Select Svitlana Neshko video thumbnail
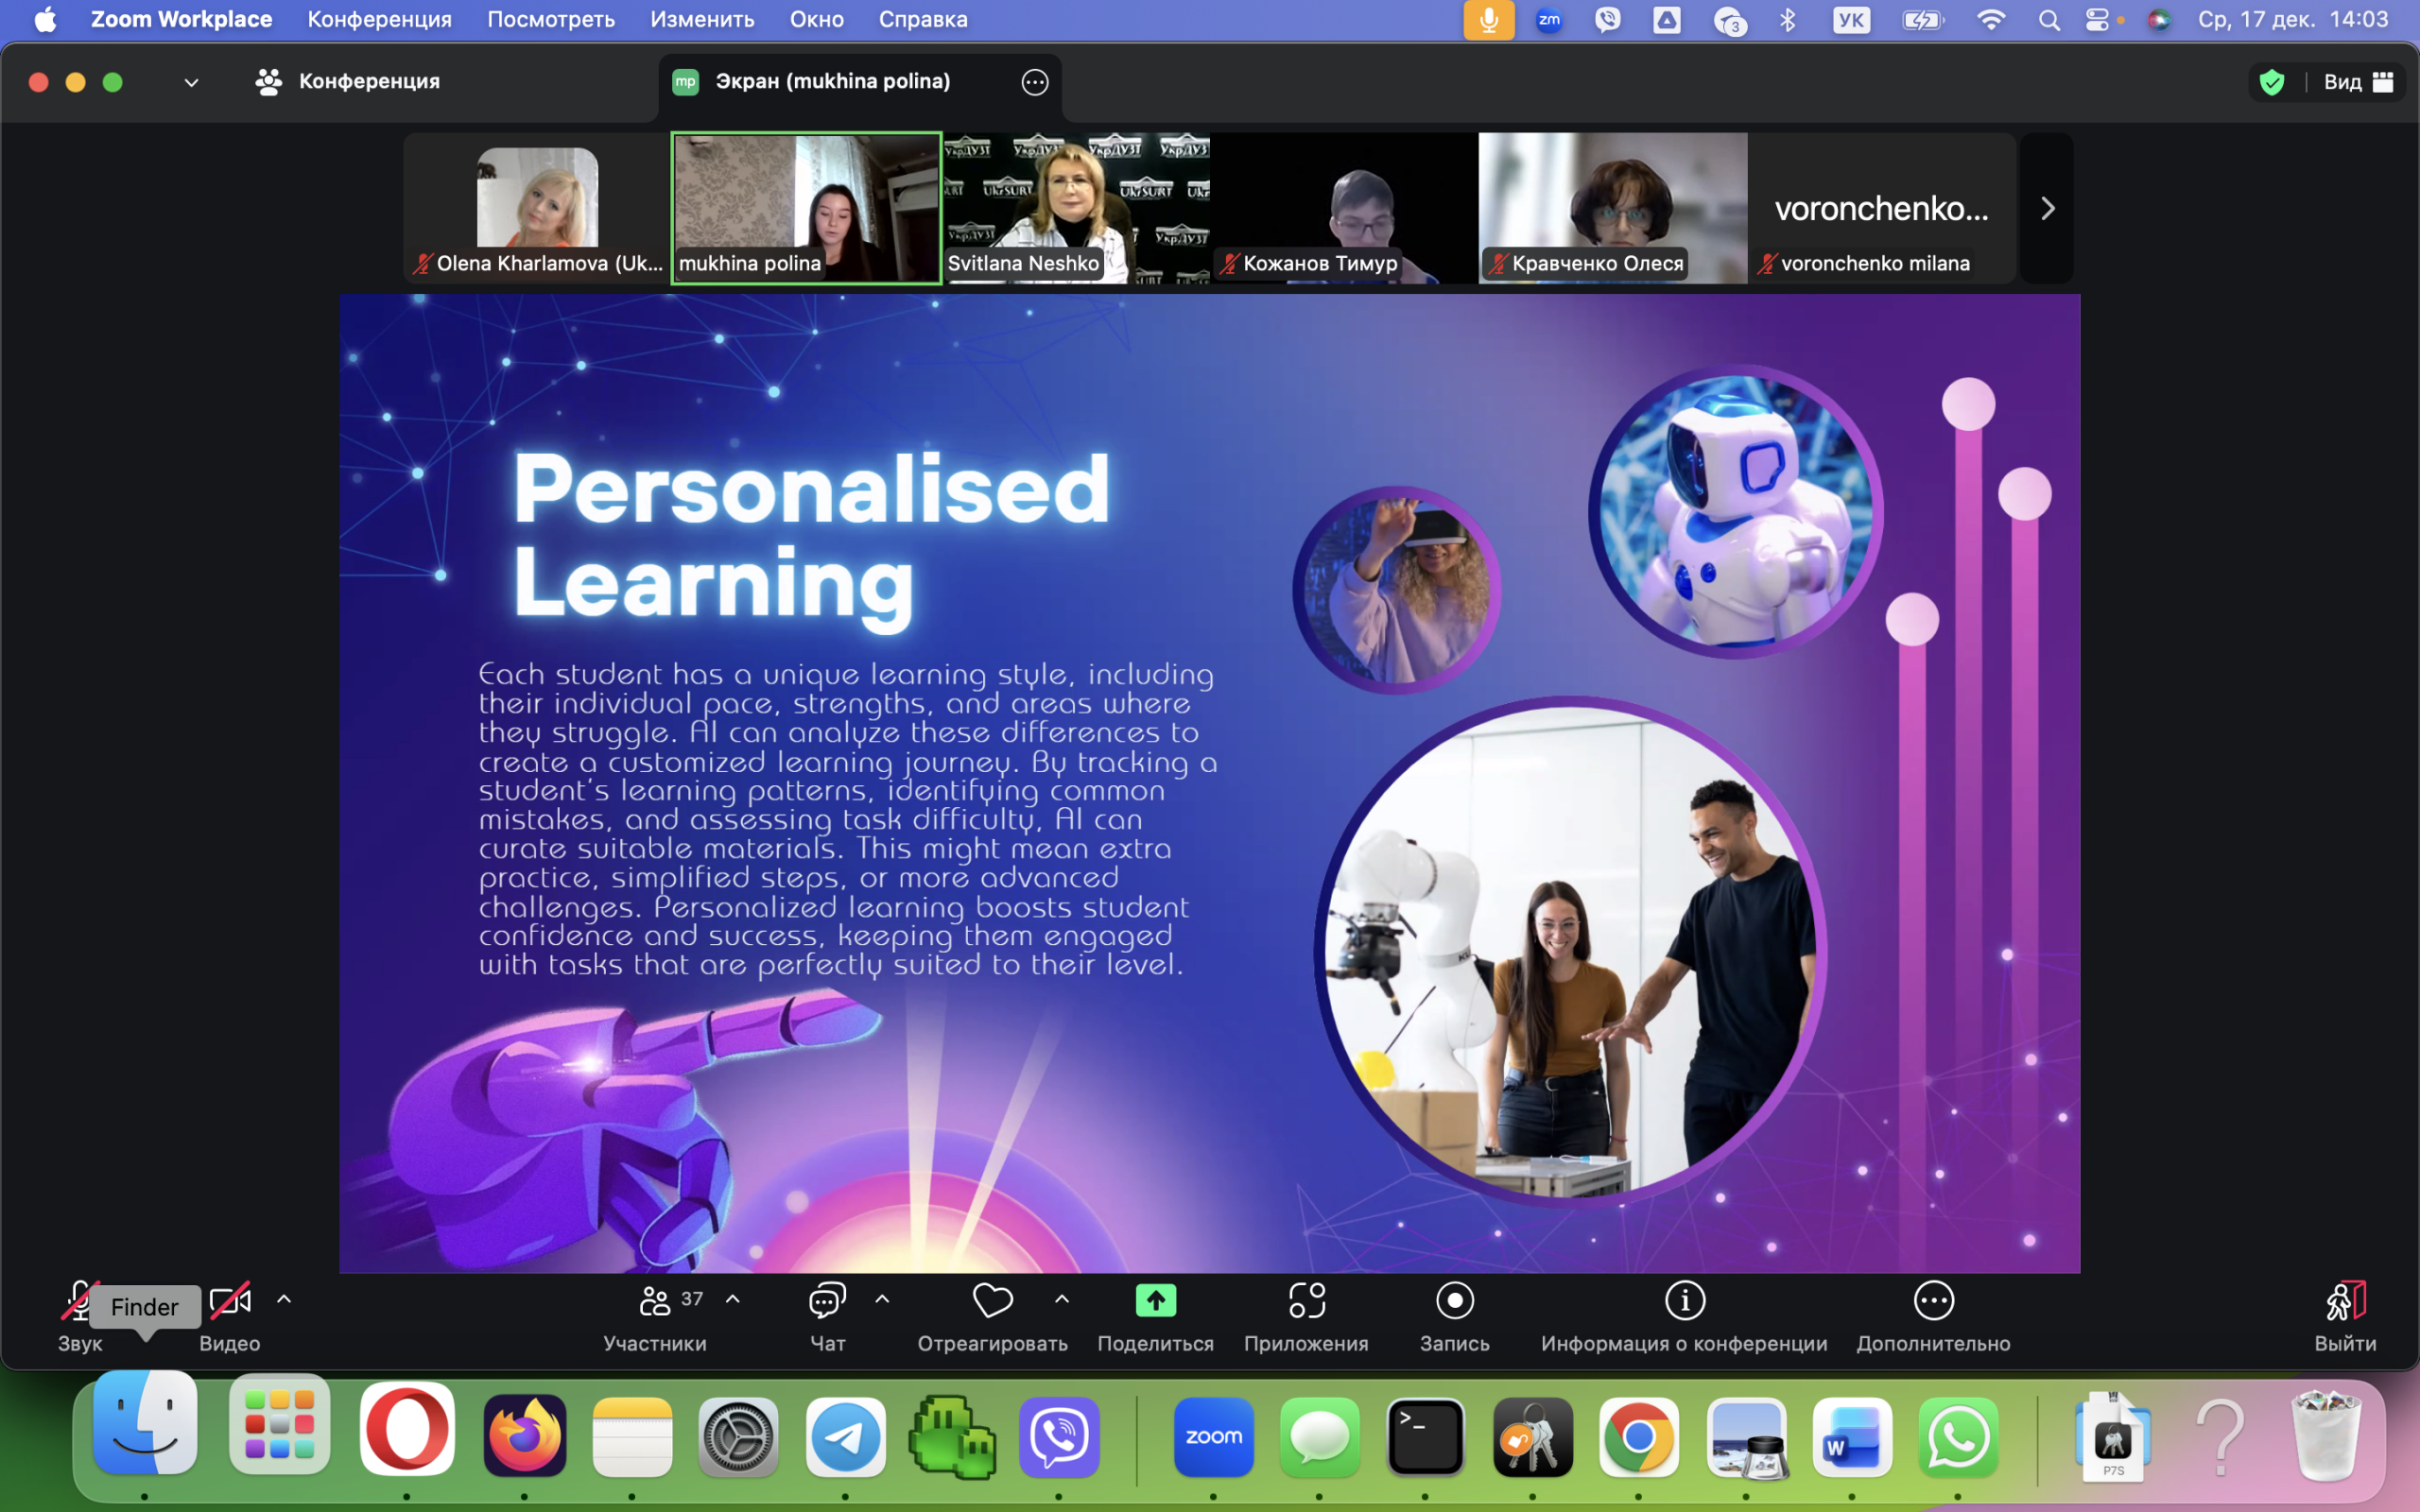2420x1512 pixels. 1076,208
